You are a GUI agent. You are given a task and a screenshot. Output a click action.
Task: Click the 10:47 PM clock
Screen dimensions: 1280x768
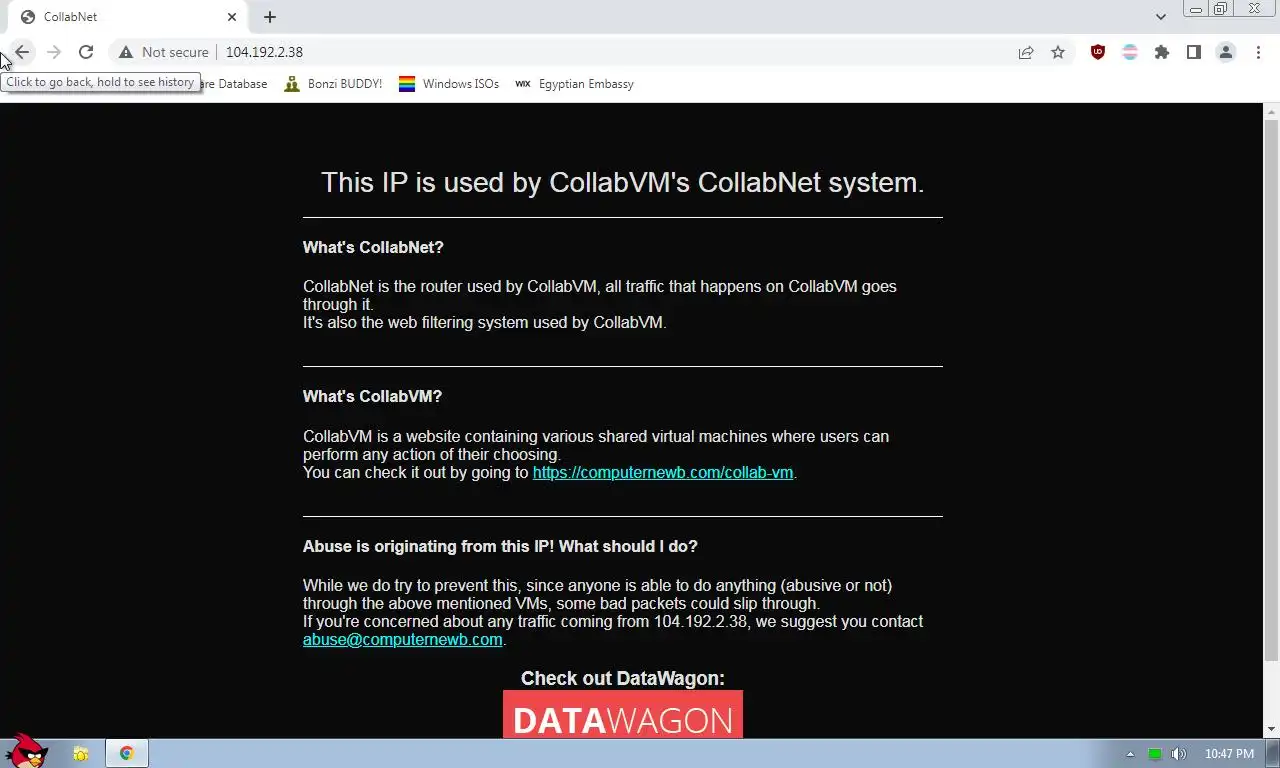click(x=1229, y=754)
